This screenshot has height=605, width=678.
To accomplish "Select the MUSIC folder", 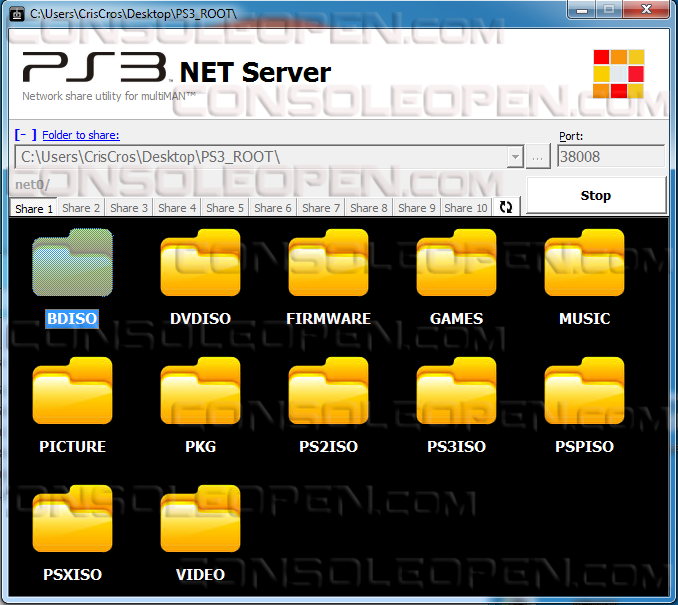I will [584, 262].
